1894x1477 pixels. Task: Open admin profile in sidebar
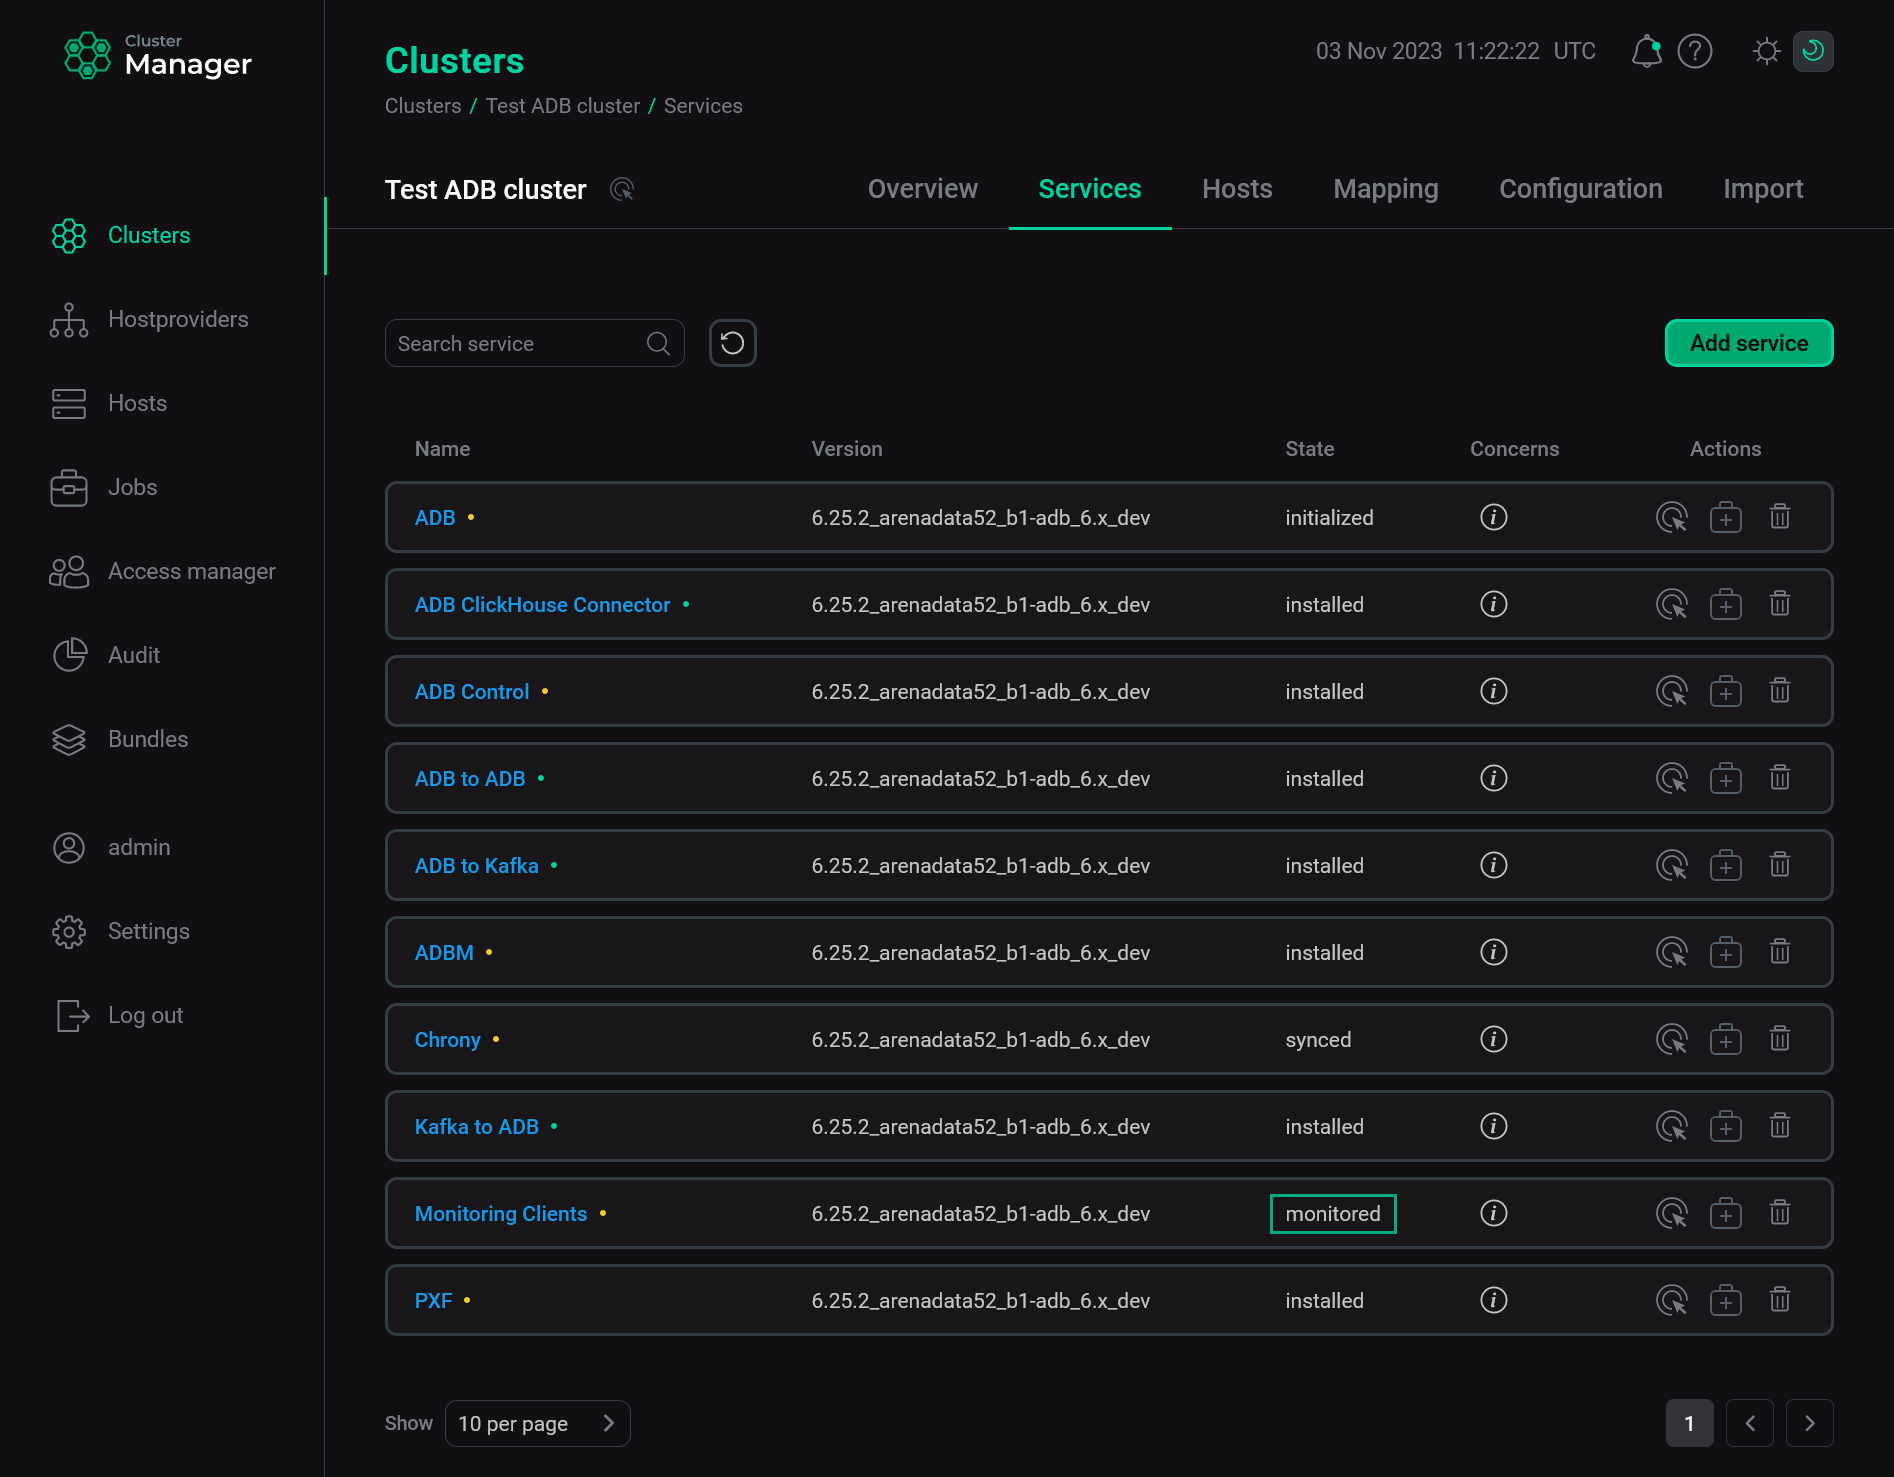click(112, 847)
